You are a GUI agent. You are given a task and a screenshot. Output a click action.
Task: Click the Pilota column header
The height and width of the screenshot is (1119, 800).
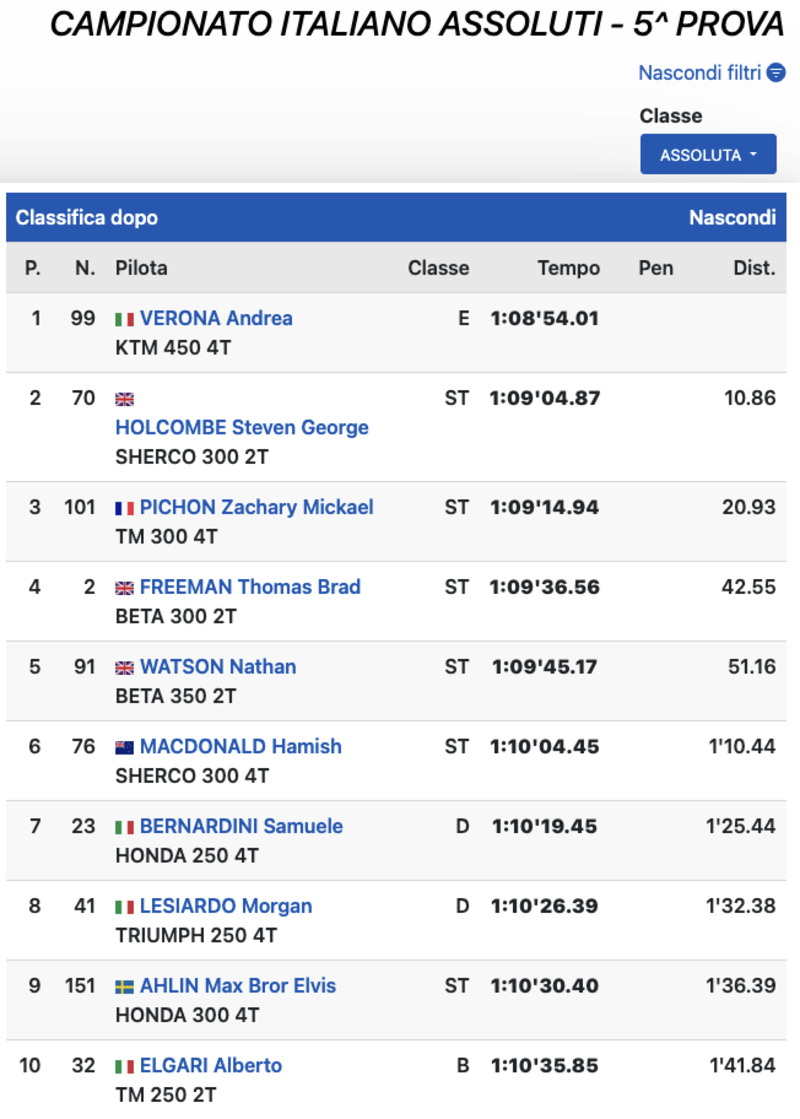(142, 268)
